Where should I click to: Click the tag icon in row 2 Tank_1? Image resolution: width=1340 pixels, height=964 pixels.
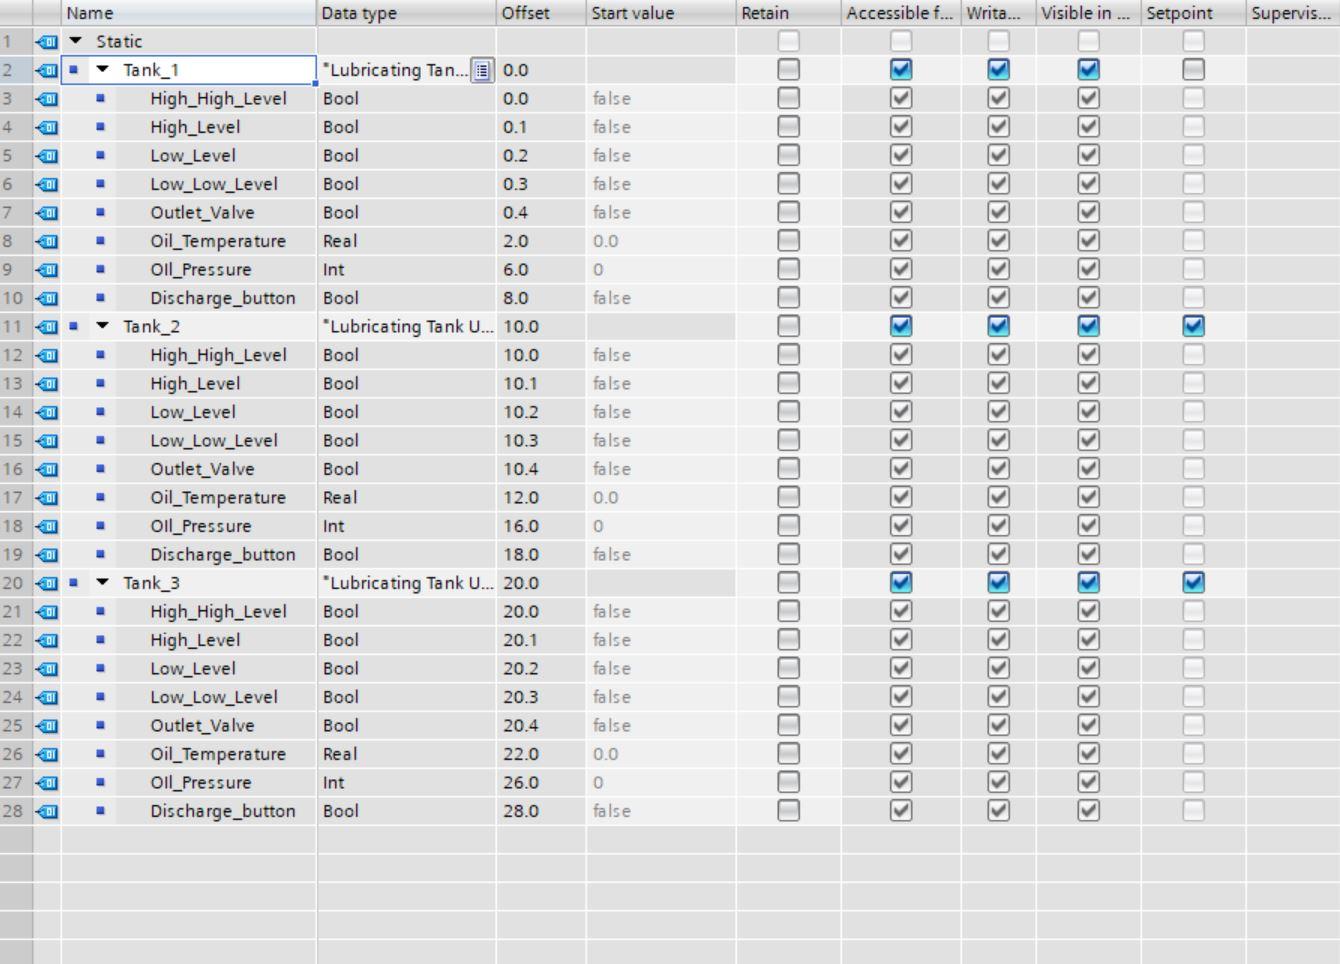click(x=47, y=70)
